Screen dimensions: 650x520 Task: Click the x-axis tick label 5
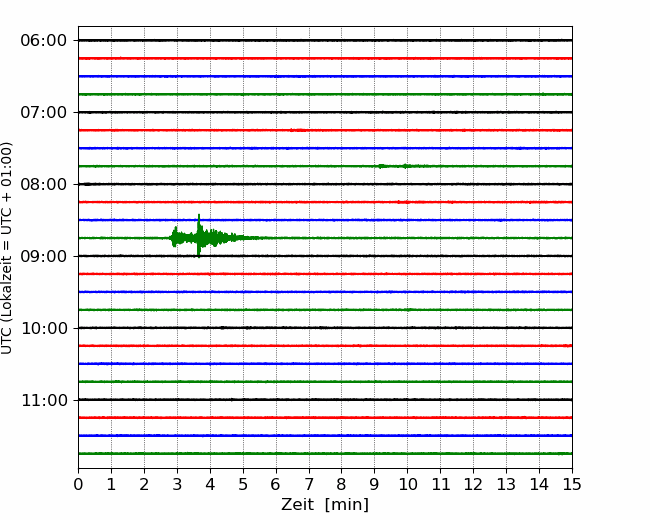coord(243,484)
